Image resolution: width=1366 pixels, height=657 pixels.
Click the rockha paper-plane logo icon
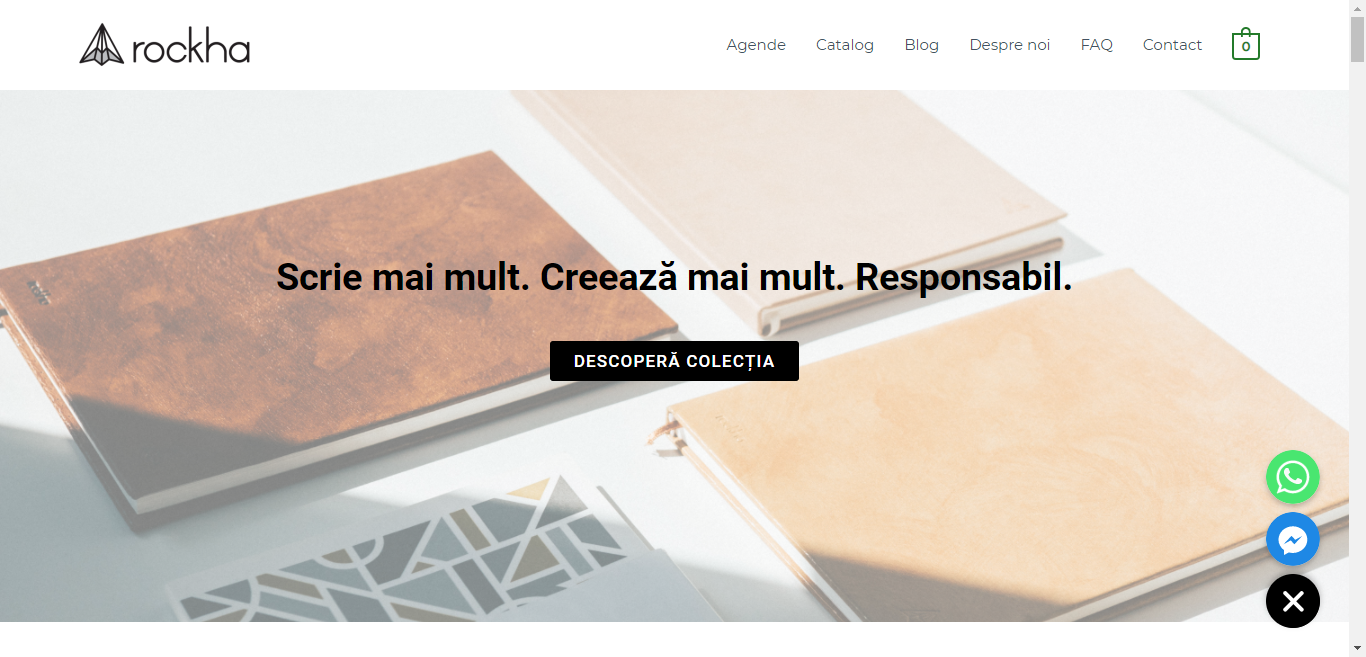pos(101,45)
